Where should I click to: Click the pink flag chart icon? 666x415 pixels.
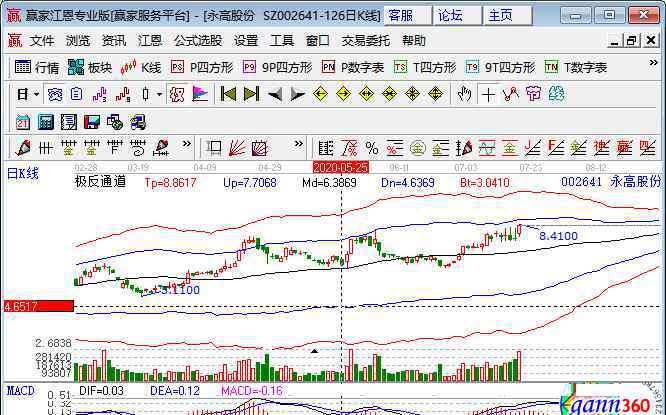[x=200, y=94]
